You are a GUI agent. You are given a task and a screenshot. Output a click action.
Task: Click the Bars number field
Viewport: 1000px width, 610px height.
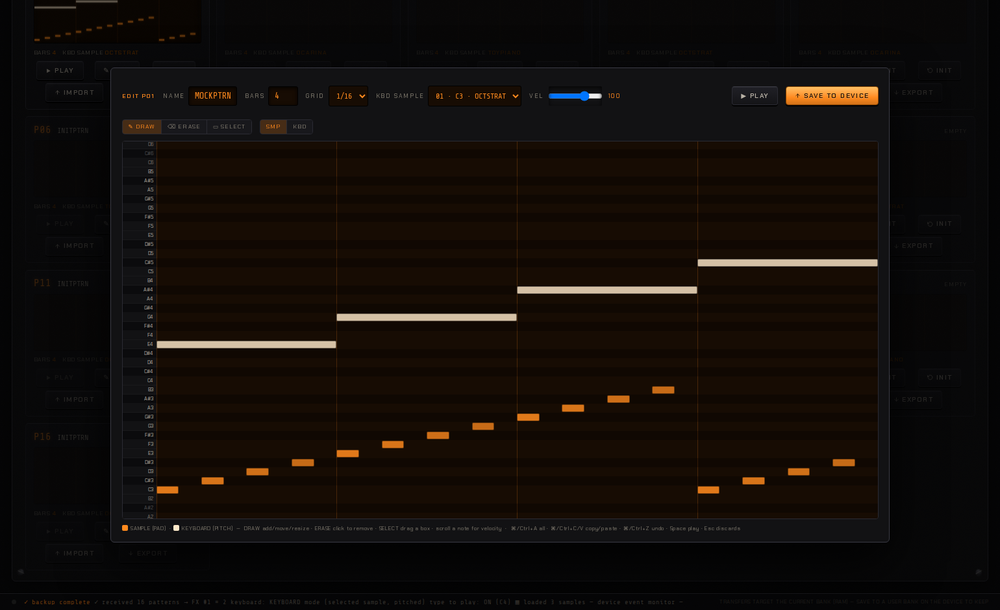pyautogui.click(x=283, y=96)
